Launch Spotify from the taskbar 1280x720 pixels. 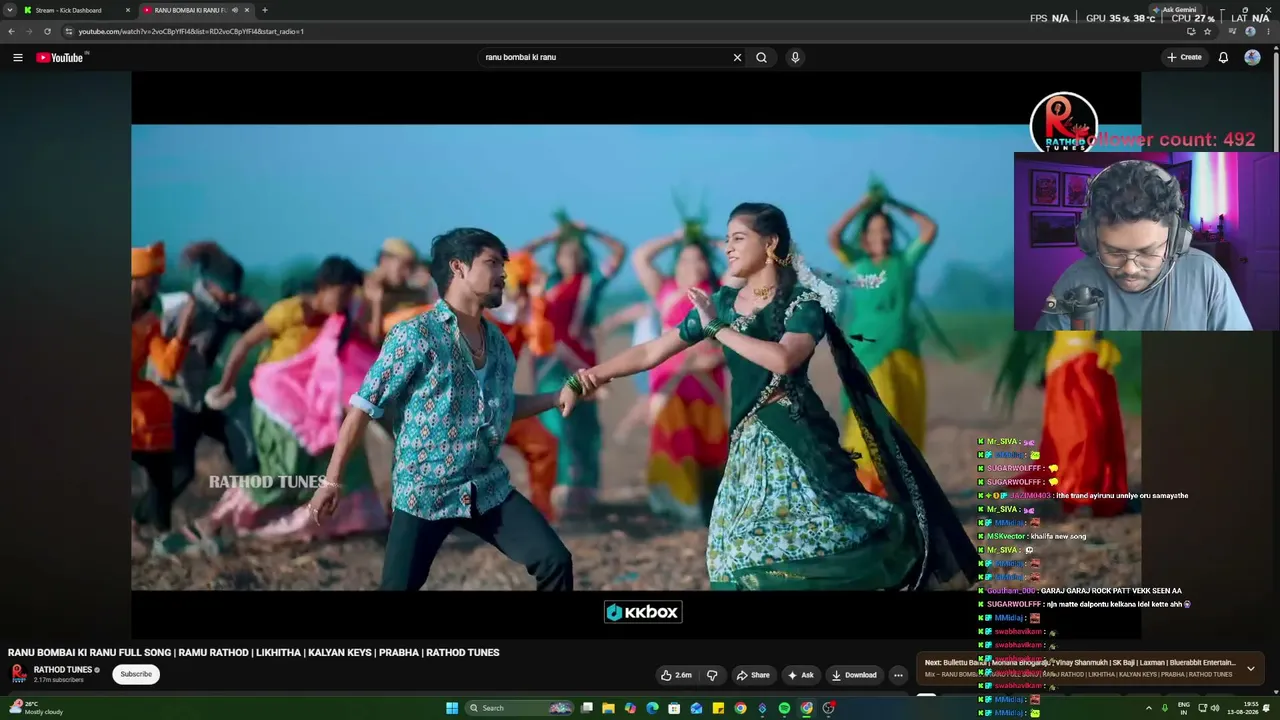784,708
